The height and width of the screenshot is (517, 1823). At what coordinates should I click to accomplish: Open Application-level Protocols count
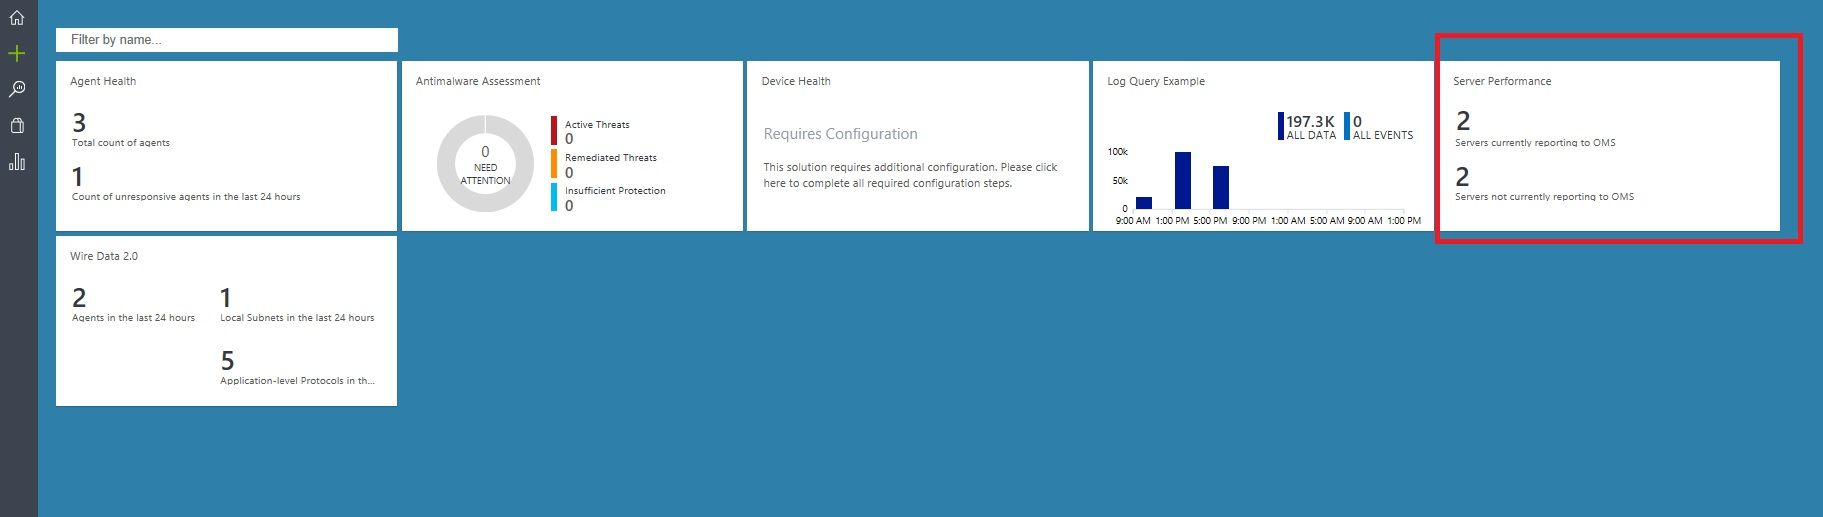[x=228, y=361]
